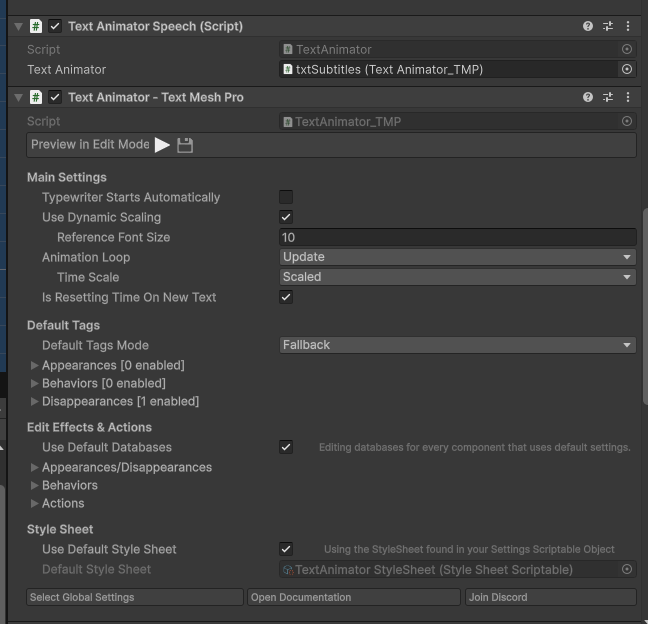
Task: Expand Behaviors under Edit Effects & Actions
Action: 35,485
